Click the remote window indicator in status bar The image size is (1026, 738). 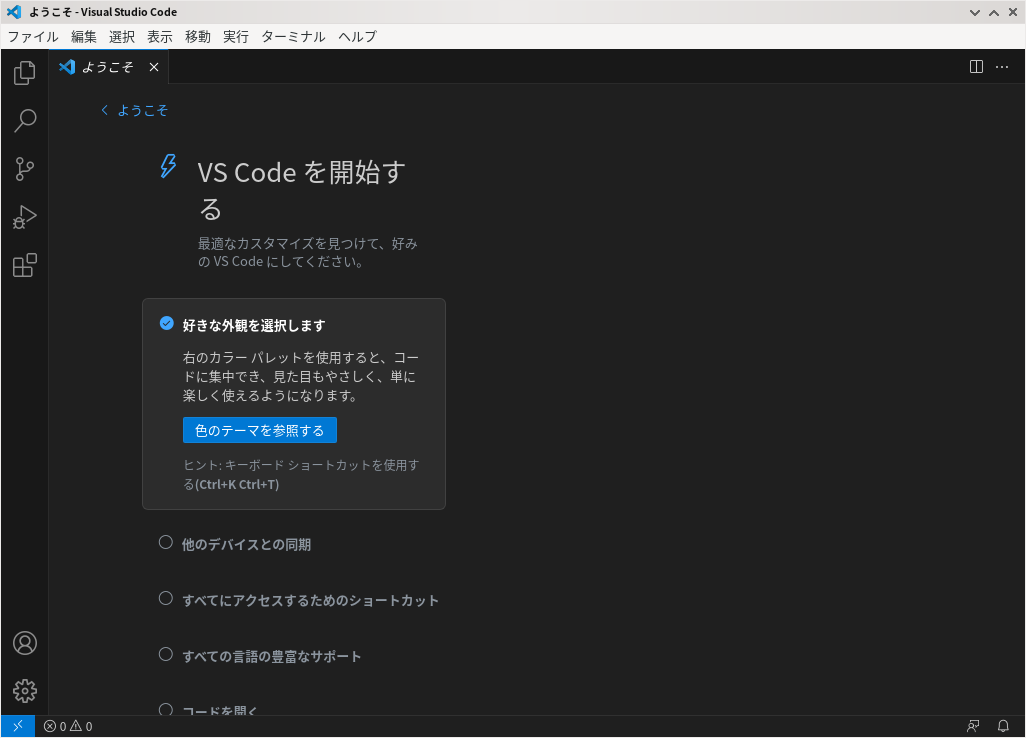[x=18, y=726]
